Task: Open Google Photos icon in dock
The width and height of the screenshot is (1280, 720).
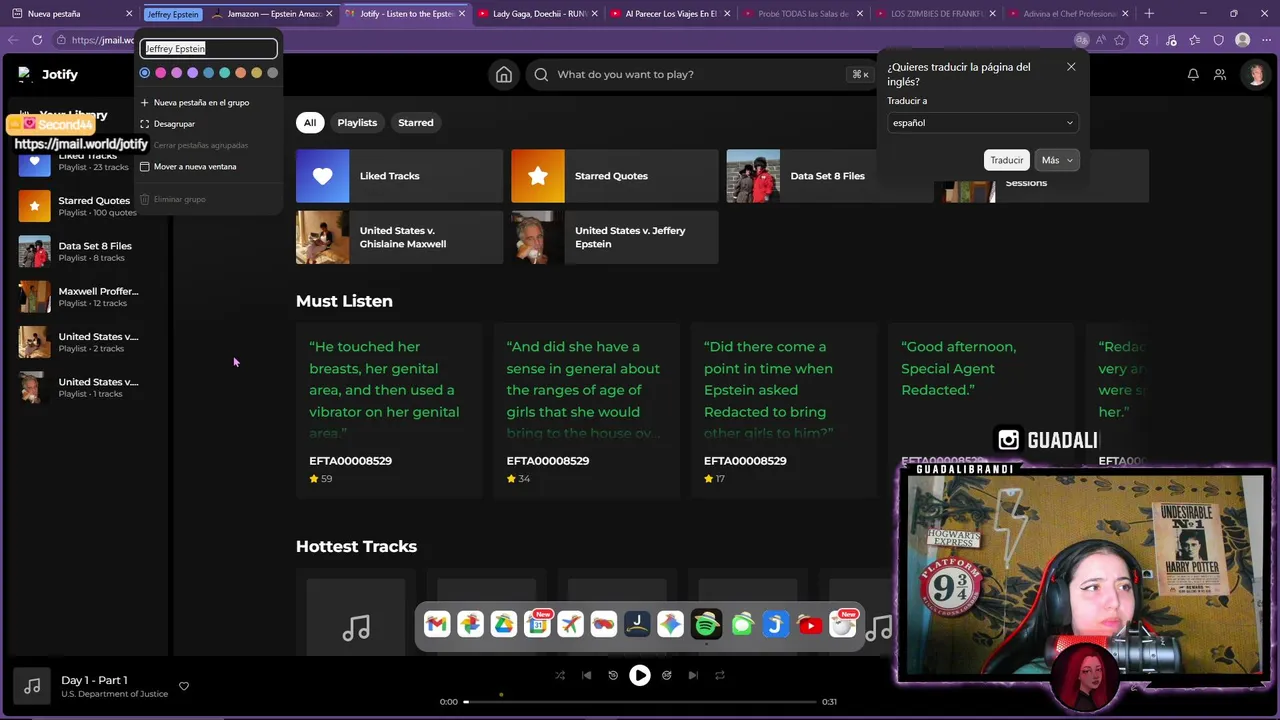Action: click(470, 625)
